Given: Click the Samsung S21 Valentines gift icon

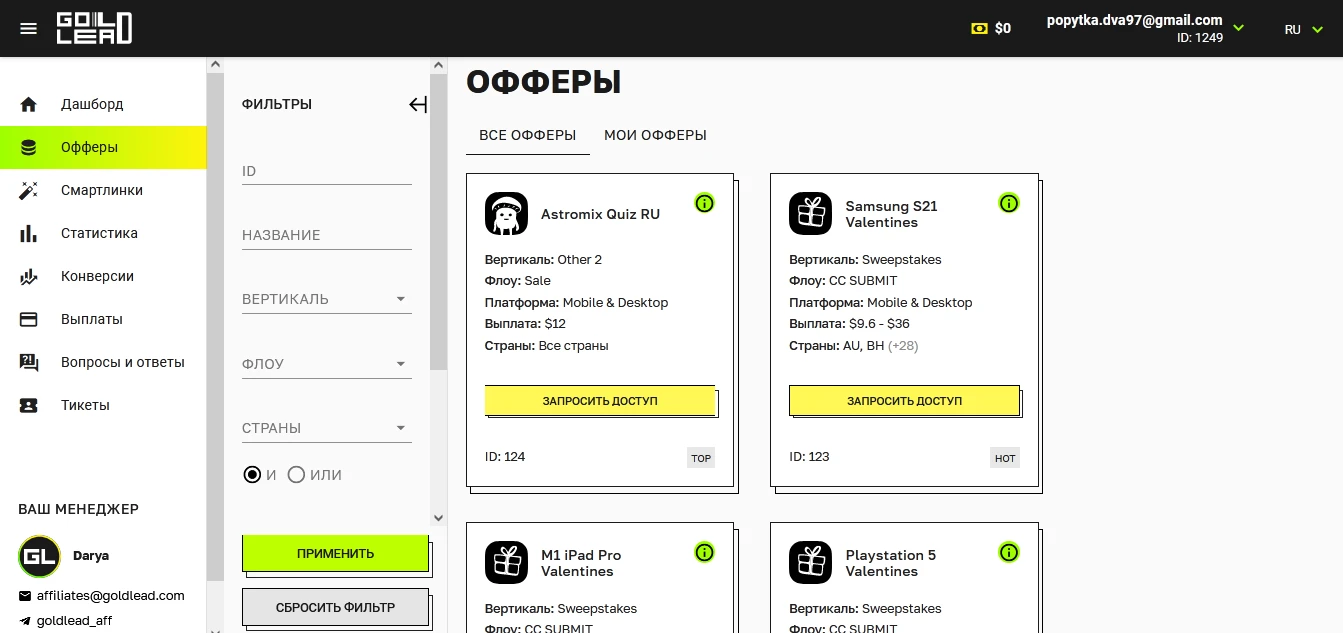Looking at the screenshot, I should pos(810,214).
